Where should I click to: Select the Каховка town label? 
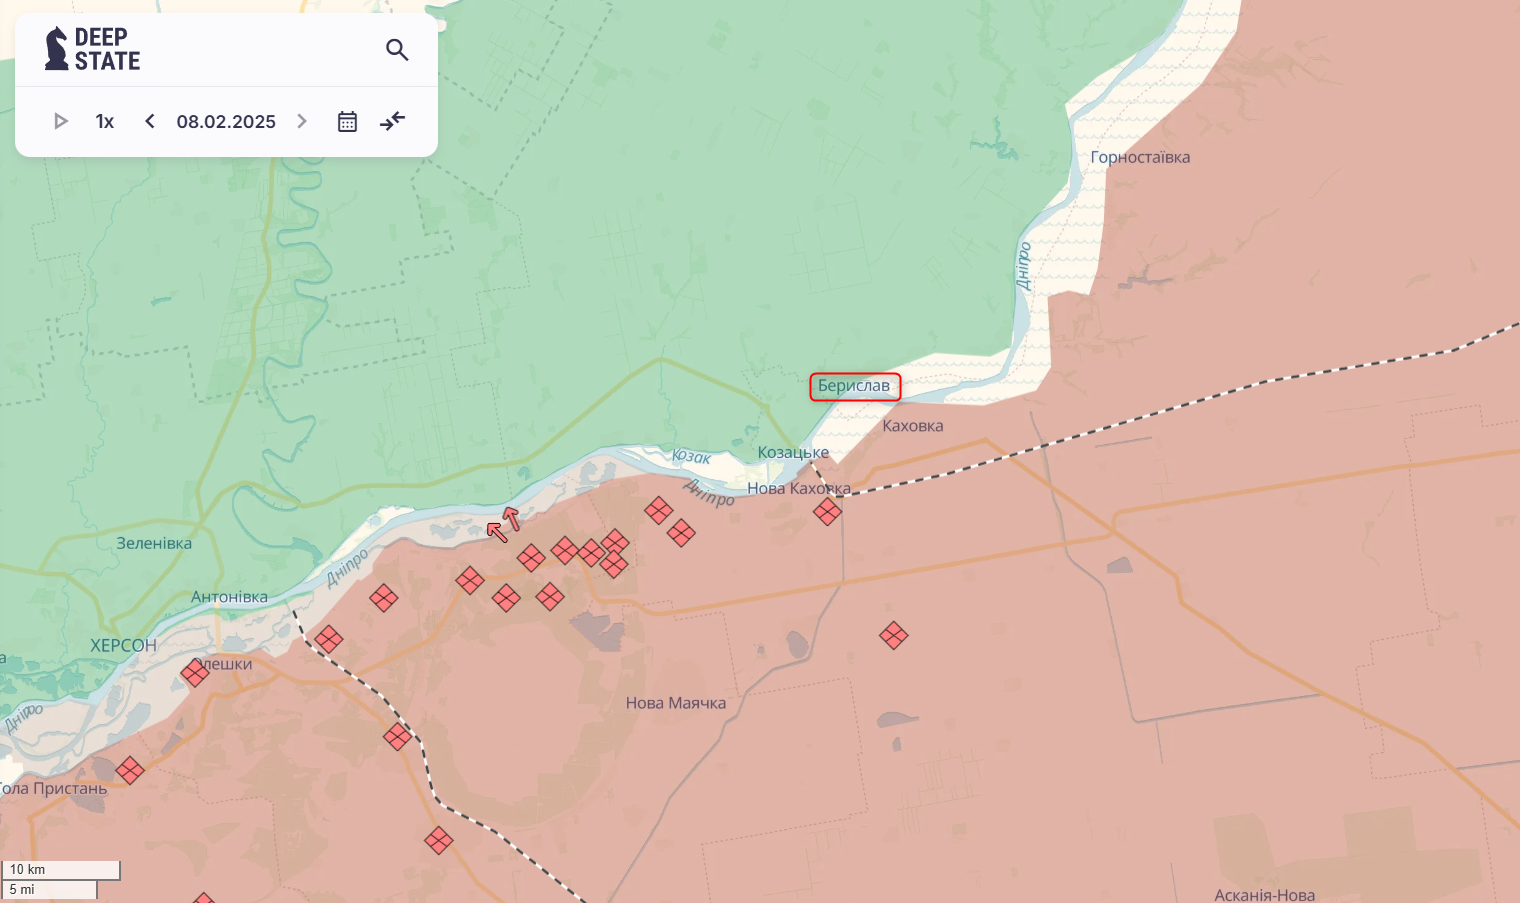pyautogui.click(x=913, y=426)
